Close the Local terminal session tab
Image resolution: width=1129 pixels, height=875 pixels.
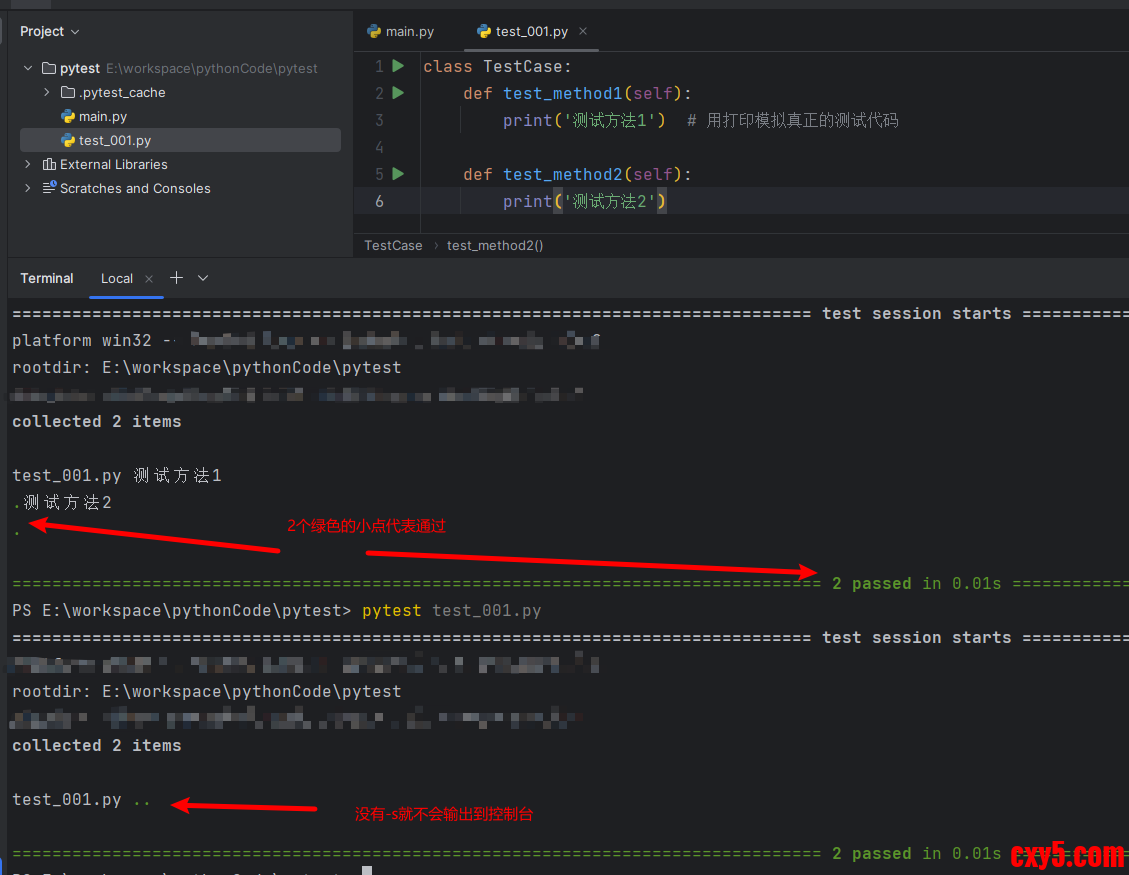(149, 279)
